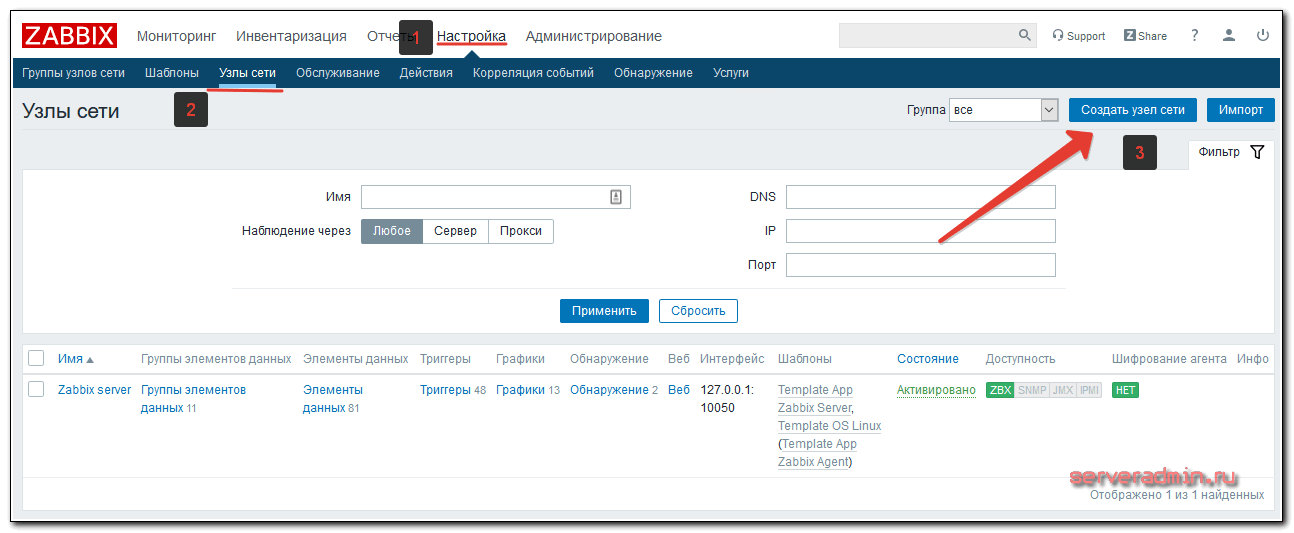This screenshot has width=1294, height=533.
Task: Open the Администрирование menu
Action: tap(594, 36)
